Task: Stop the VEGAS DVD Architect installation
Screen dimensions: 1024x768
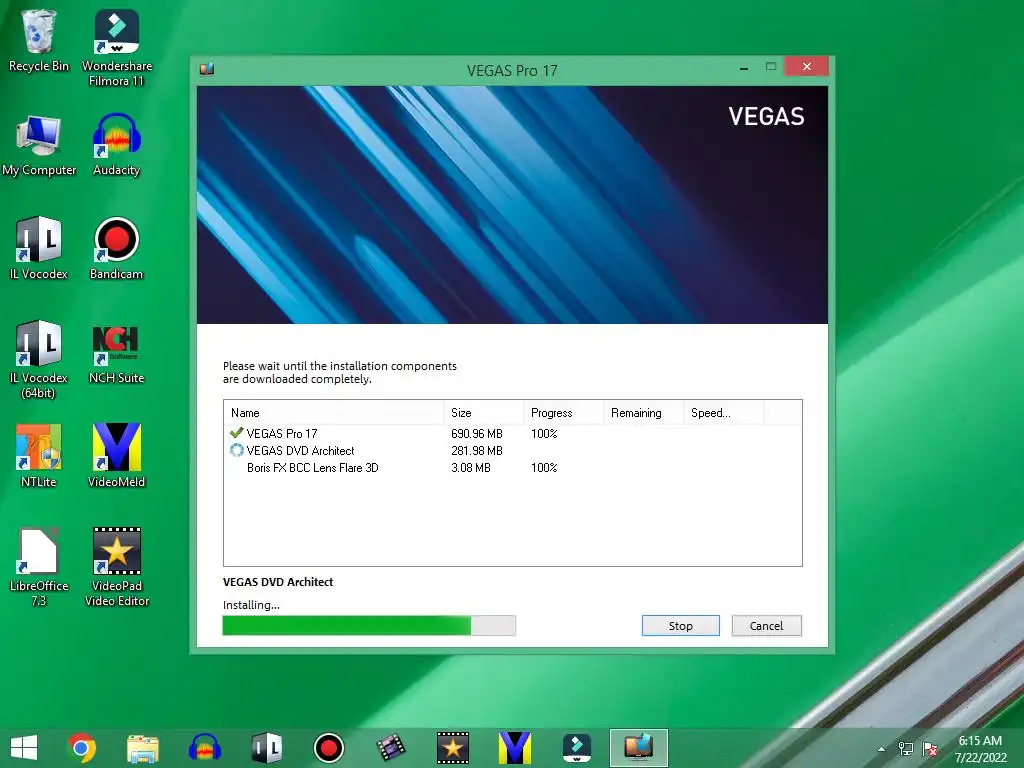Action: click(x=680, y=626)
